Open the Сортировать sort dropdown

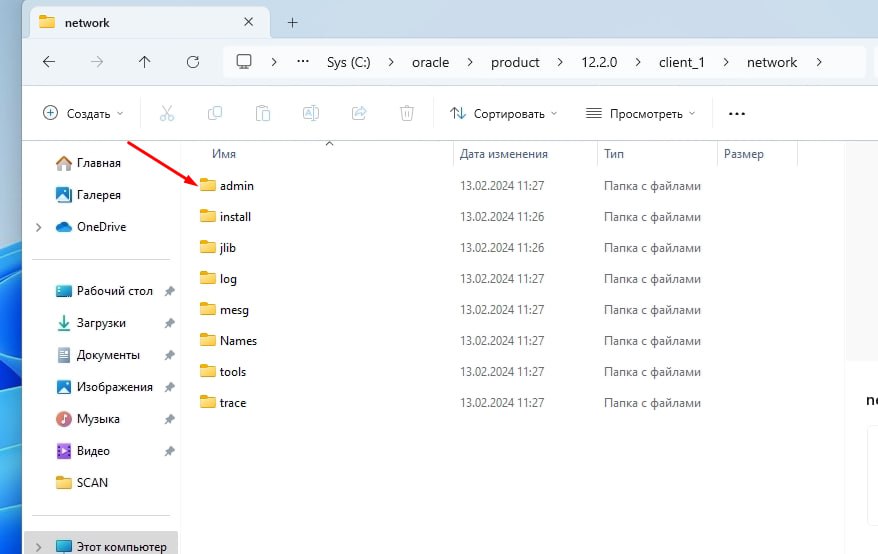pos(503,114)
